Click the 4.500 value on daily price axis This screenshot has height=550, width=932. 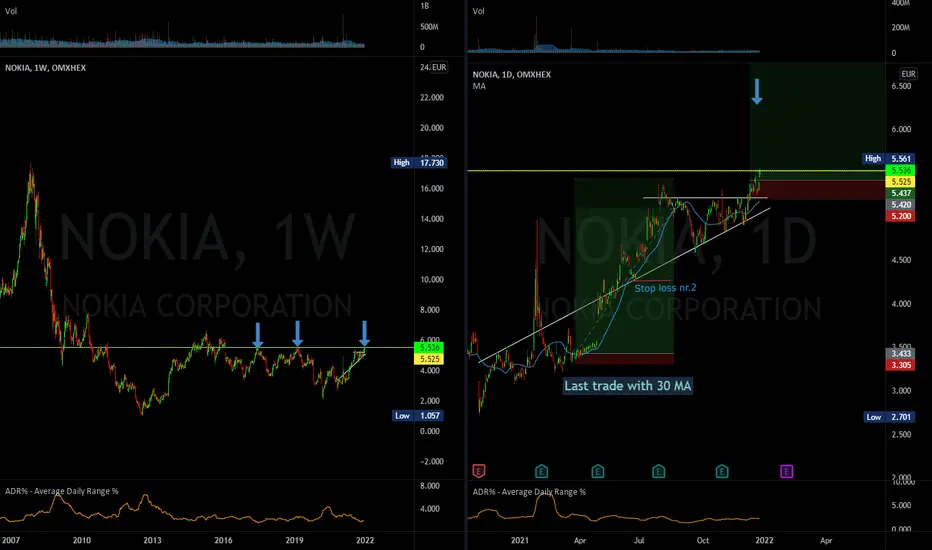[901, 260]
